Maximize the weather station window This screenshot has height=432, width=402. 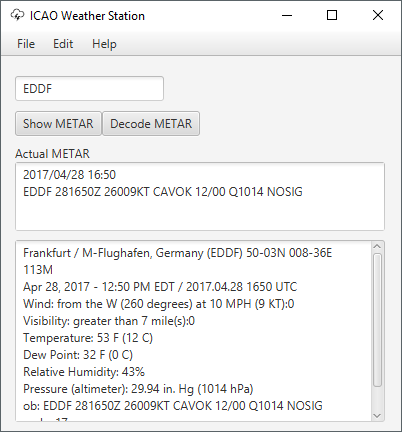(332, 15)
